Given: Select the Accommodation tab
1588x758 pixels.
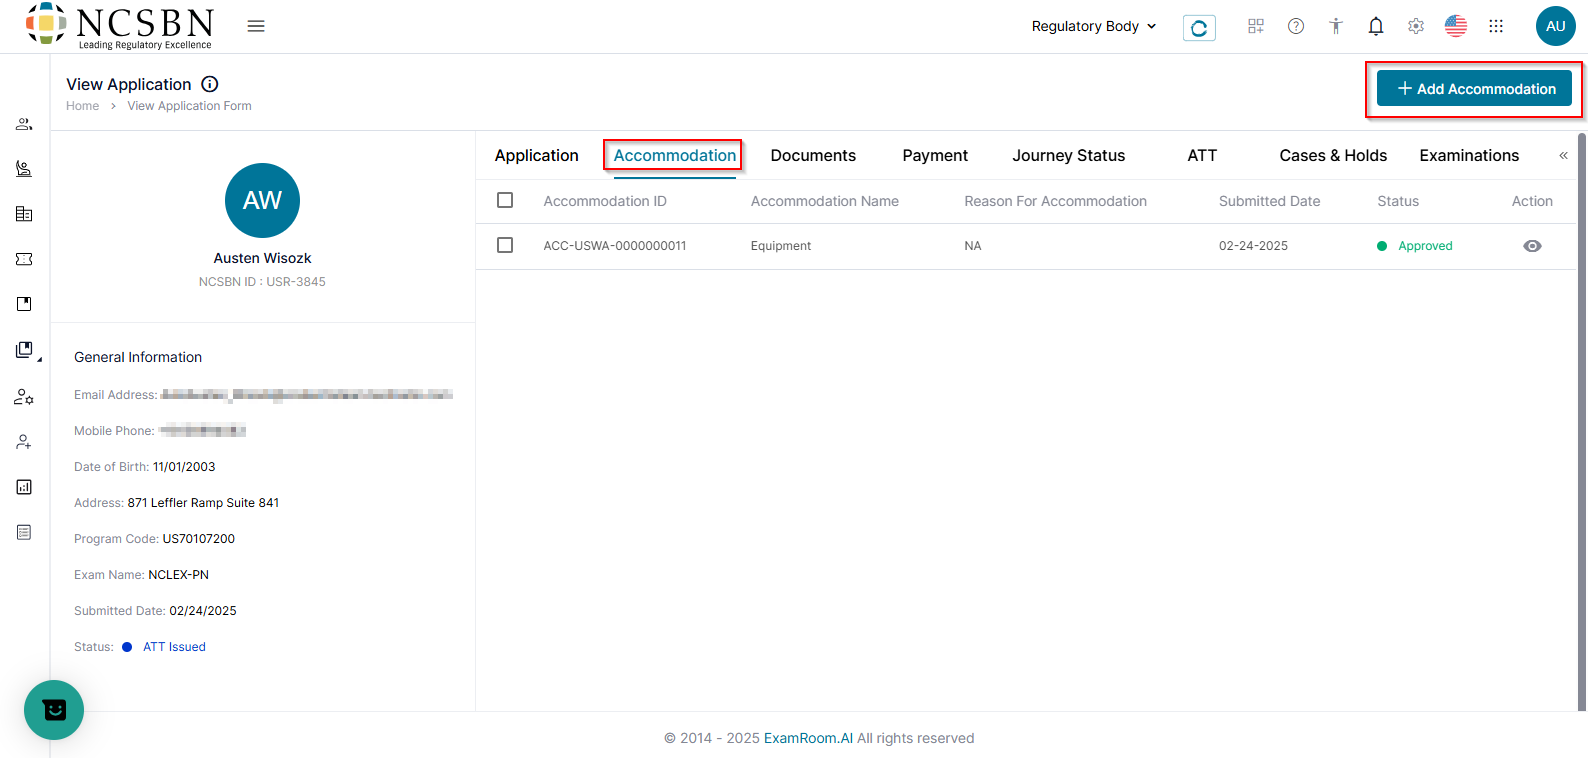Looking at the screenshot, I should coord(675,155).
